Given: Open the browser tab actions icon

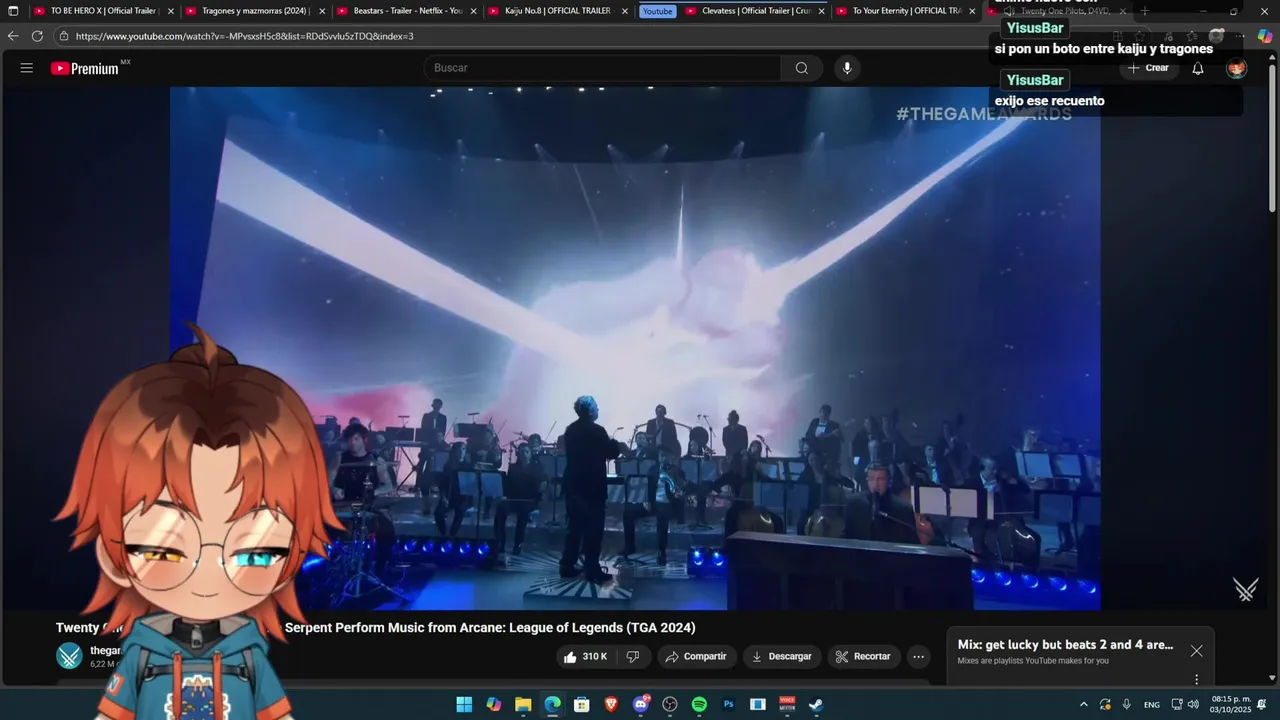Looking at the screenshot, I should (x=13, y=11).
